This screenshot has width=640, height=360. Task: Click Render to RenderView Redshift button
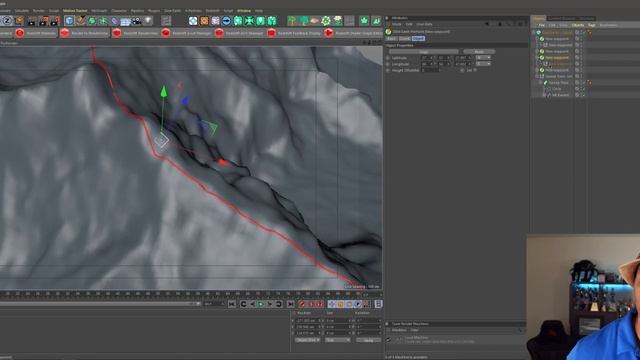[x=84, y=33]
